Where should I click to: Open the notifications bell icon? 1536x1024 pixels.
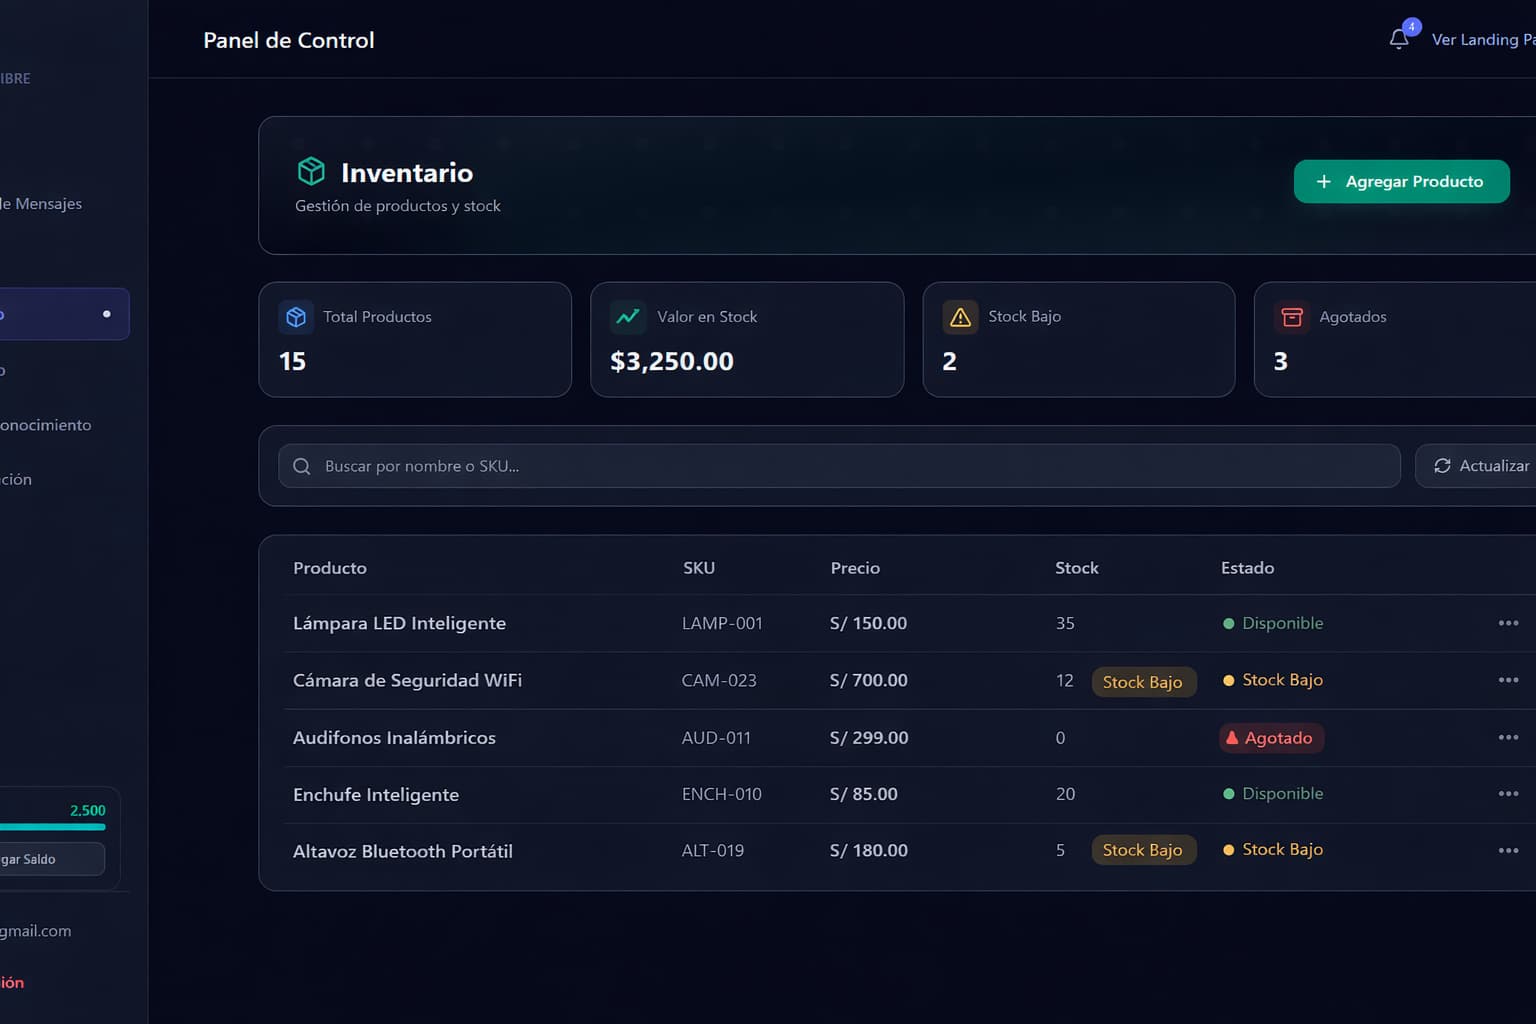coord(1398,40)
